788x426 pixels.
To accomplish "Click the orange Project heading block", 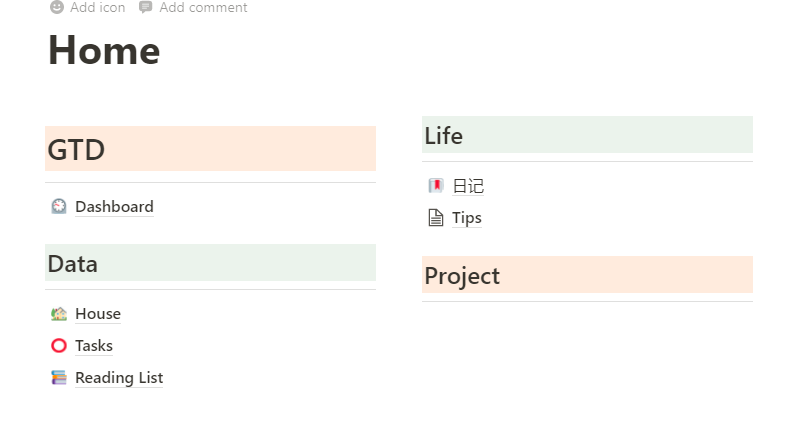I will coord(587,275).
